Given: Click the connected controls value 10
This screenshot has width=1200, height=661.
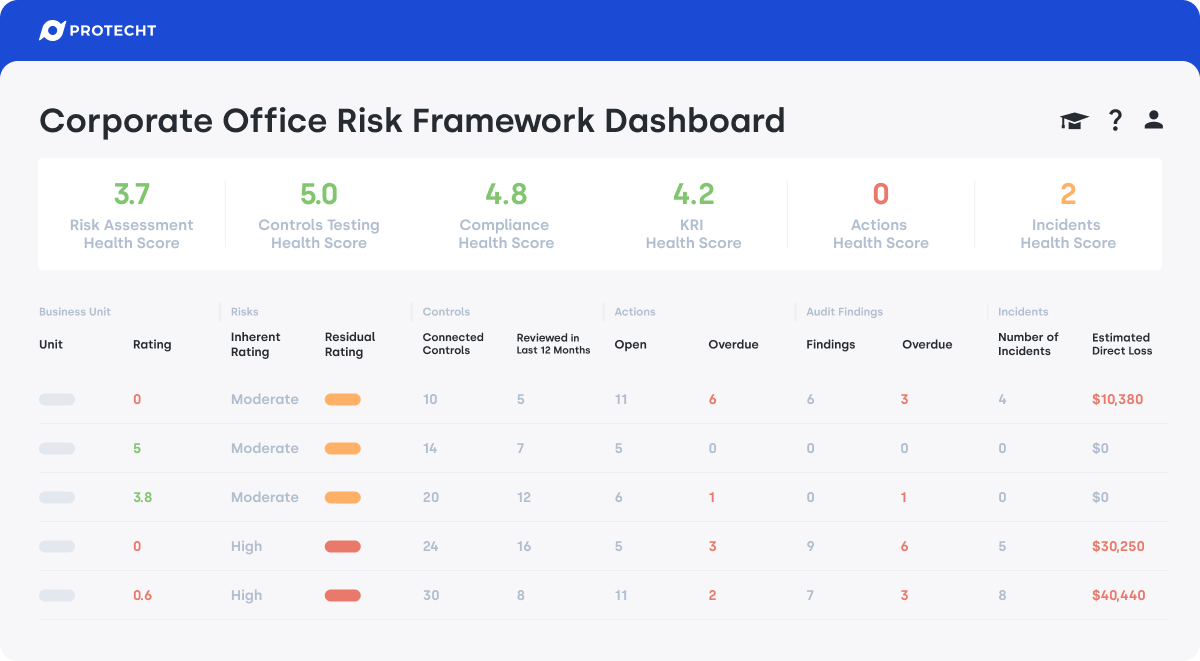Looking at the screenshot, I should tap(430, 399).
